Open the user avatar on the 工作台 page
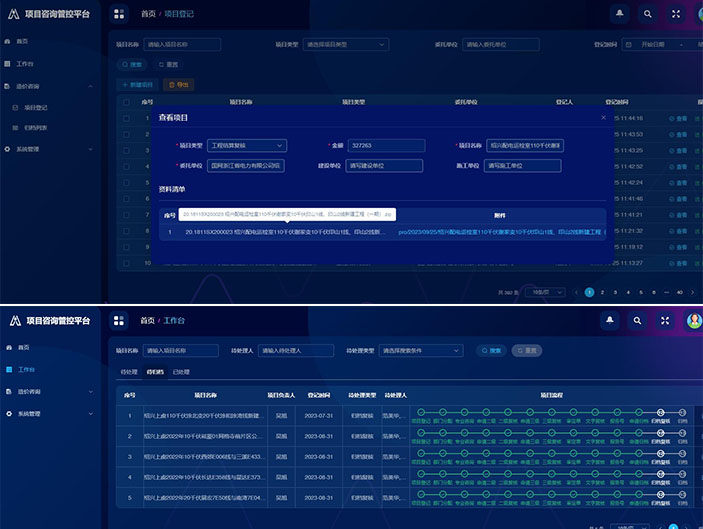Screen dimensions: 703x529 coord(694,320)
